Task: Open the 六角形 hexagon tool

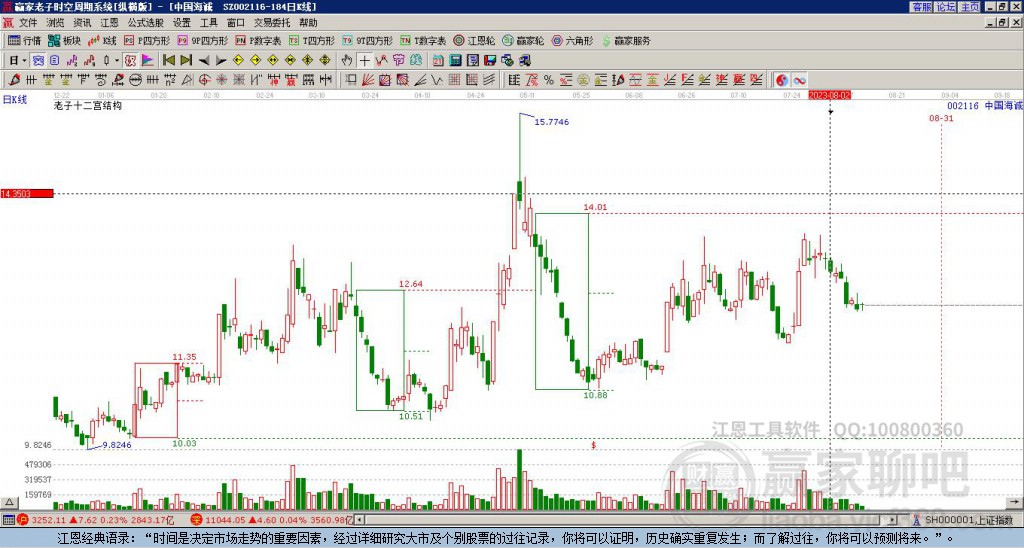Action: 572,40
